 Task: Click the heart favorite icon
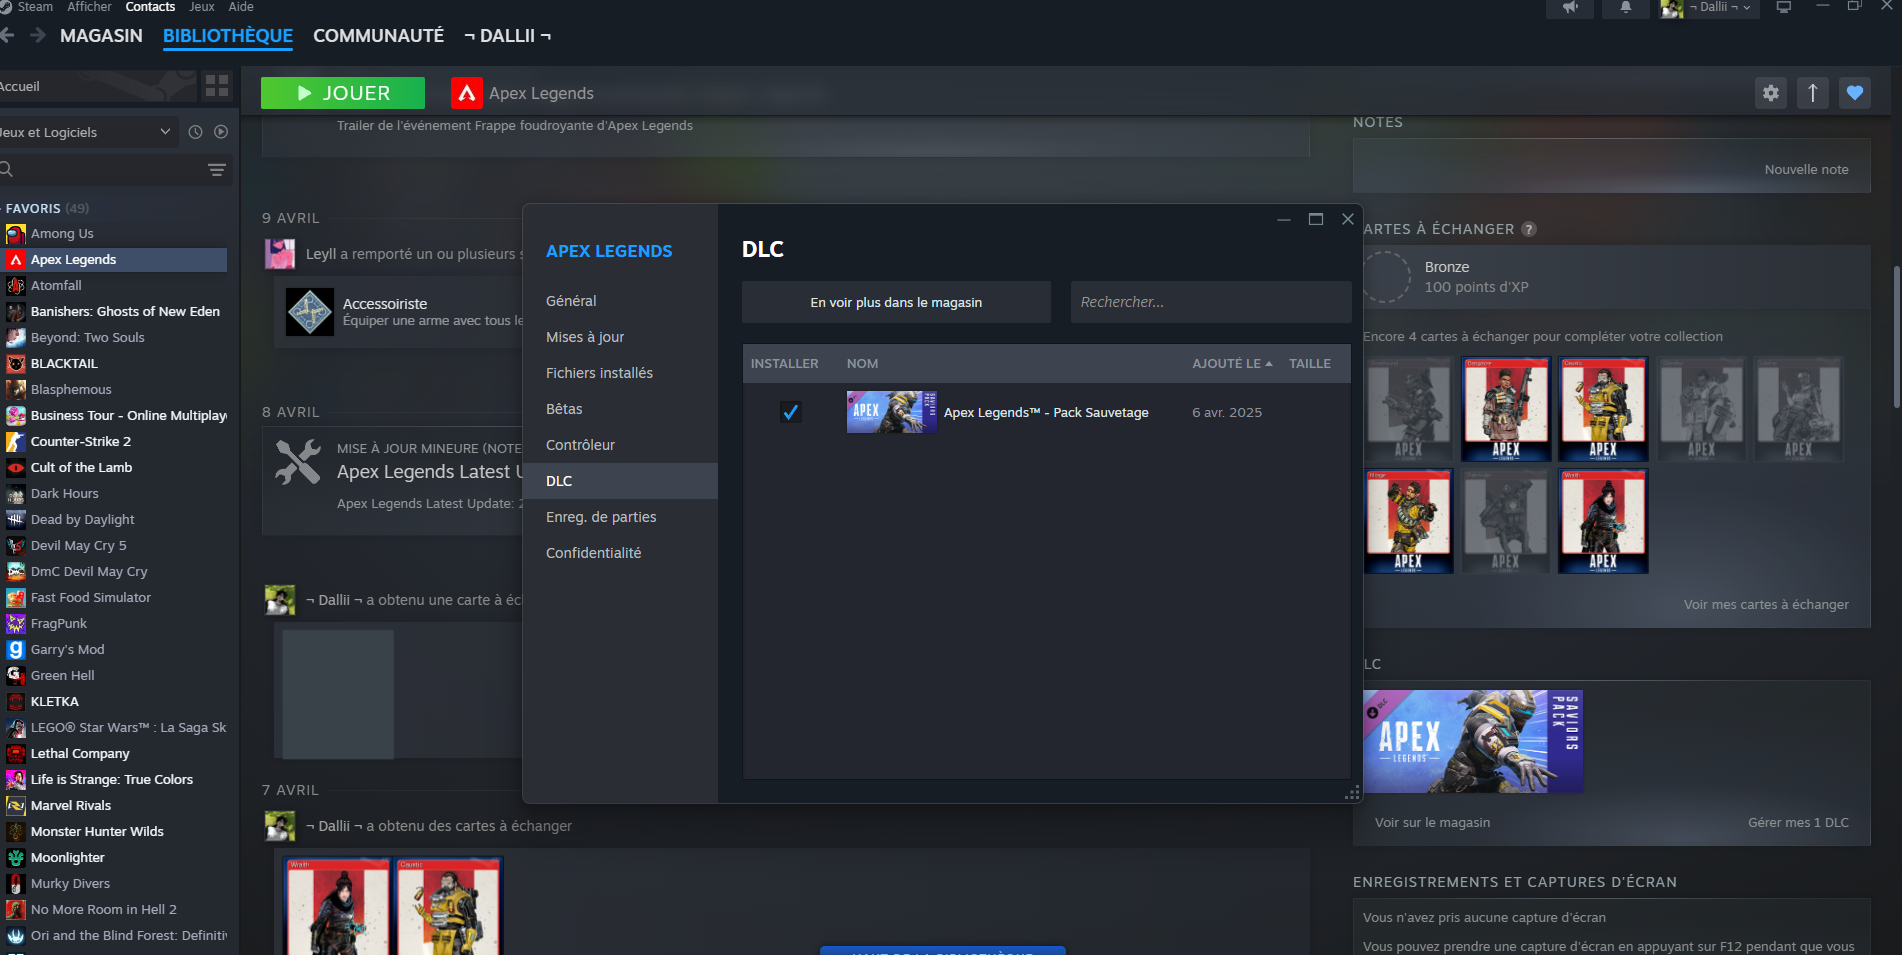[1855, 93]
